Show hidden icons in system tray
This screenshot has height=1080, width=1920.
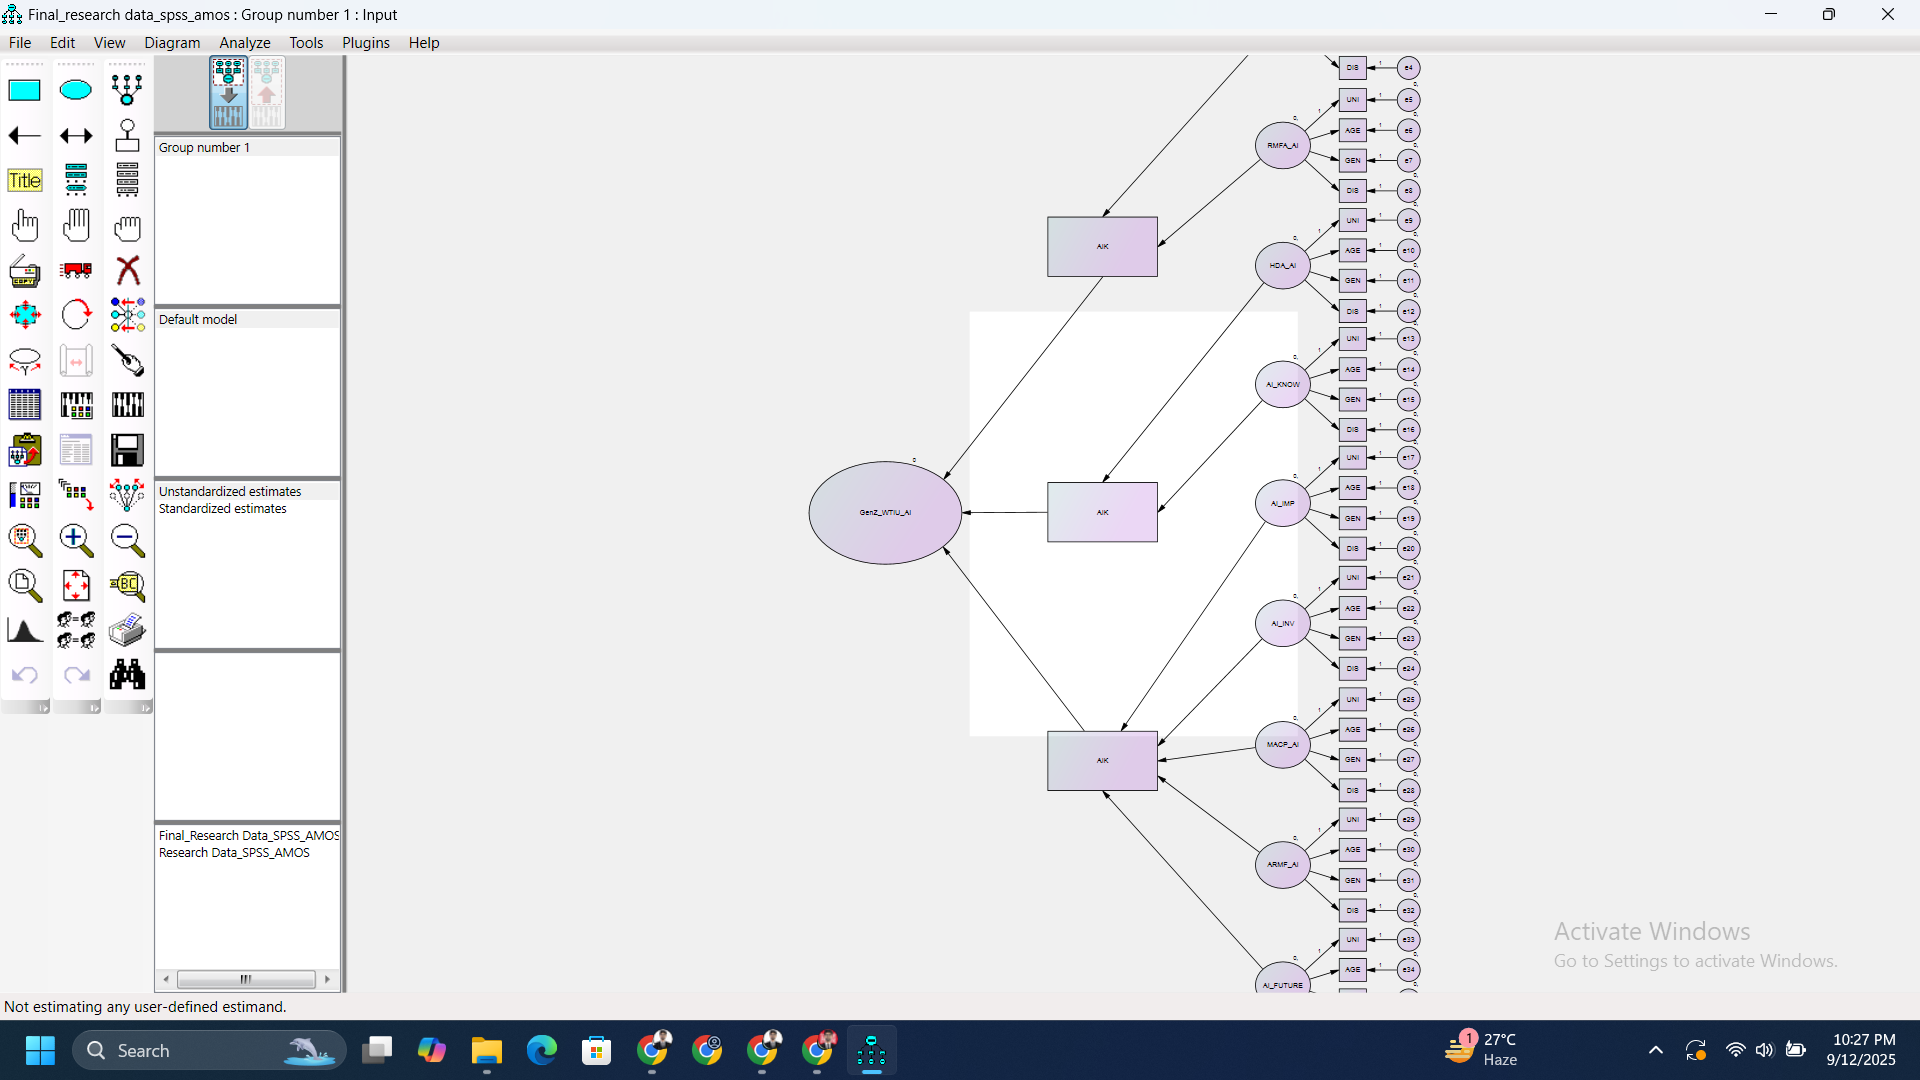click(x=1656, y=1050)
